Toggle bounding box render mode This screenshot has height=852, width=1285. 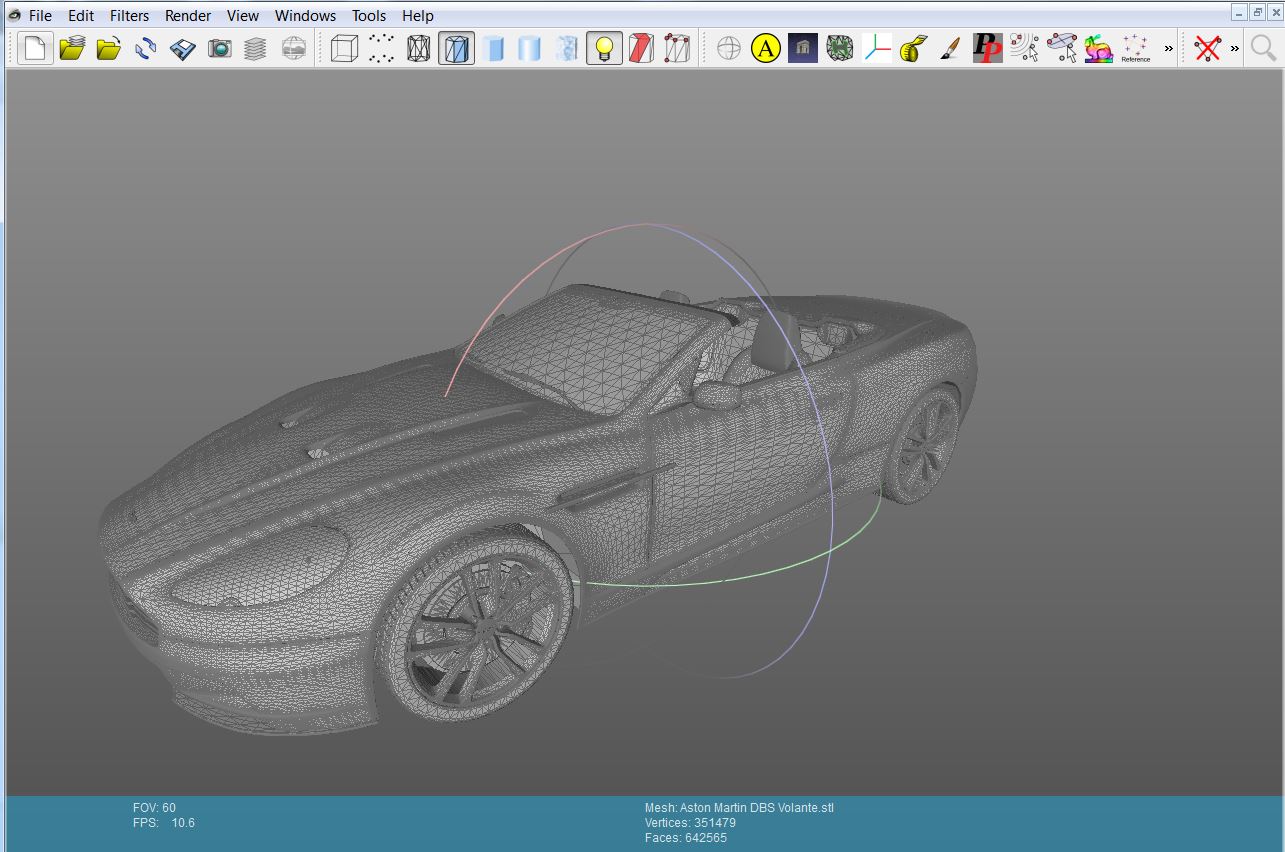click(344, 48)
